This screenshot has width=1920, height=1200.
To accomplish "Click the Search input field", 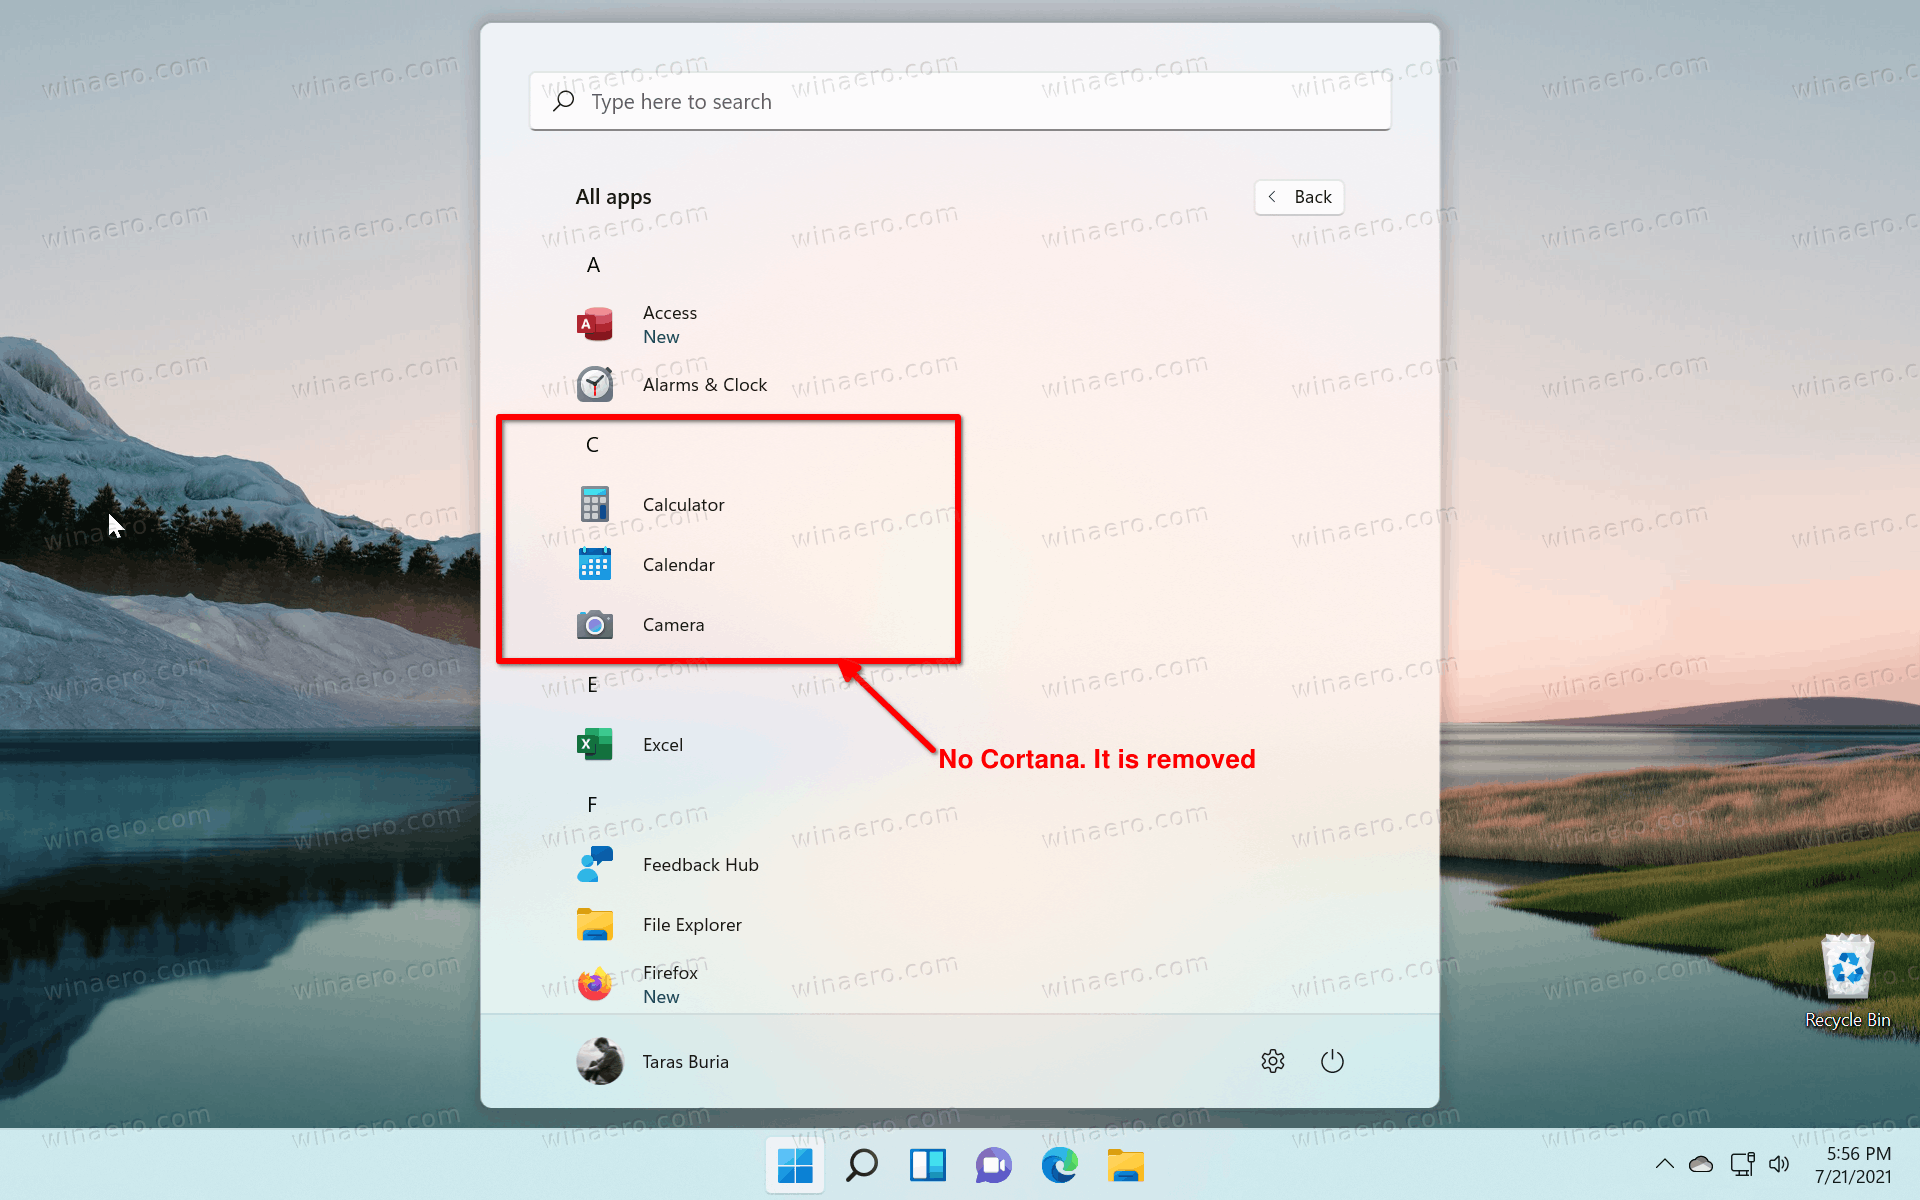I will pos(959,100).
